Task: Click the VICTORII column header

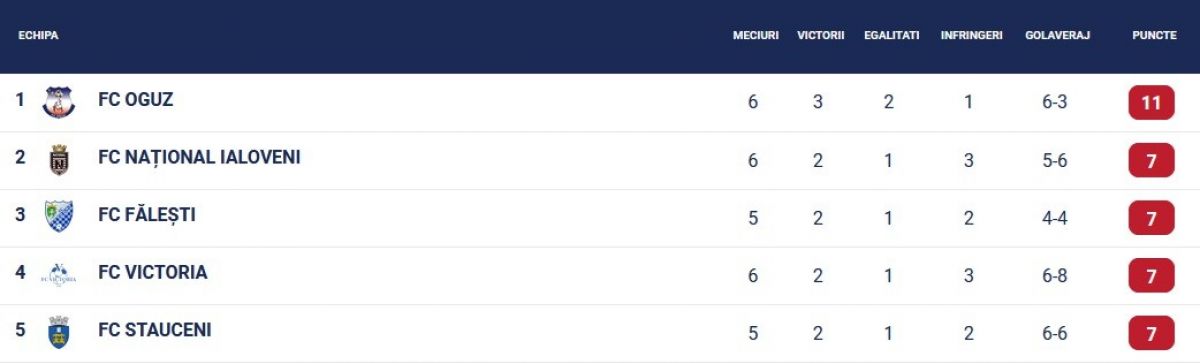Action: tap(821, 35)
